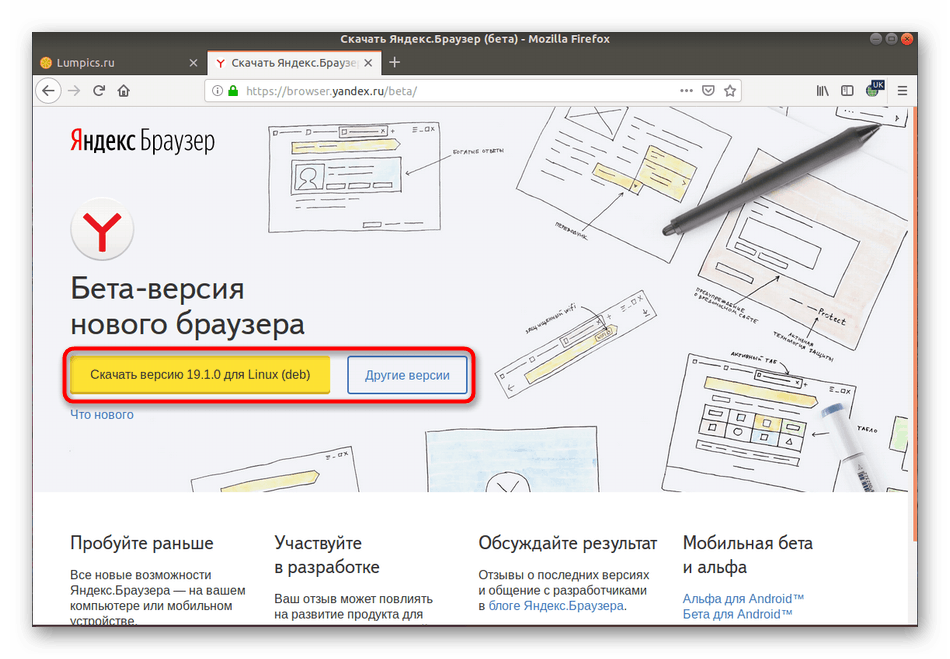Open the Library toolbar icon
The width and height of the screenshot is (950, 659).
pyautogui.click(x=822, y=91)
